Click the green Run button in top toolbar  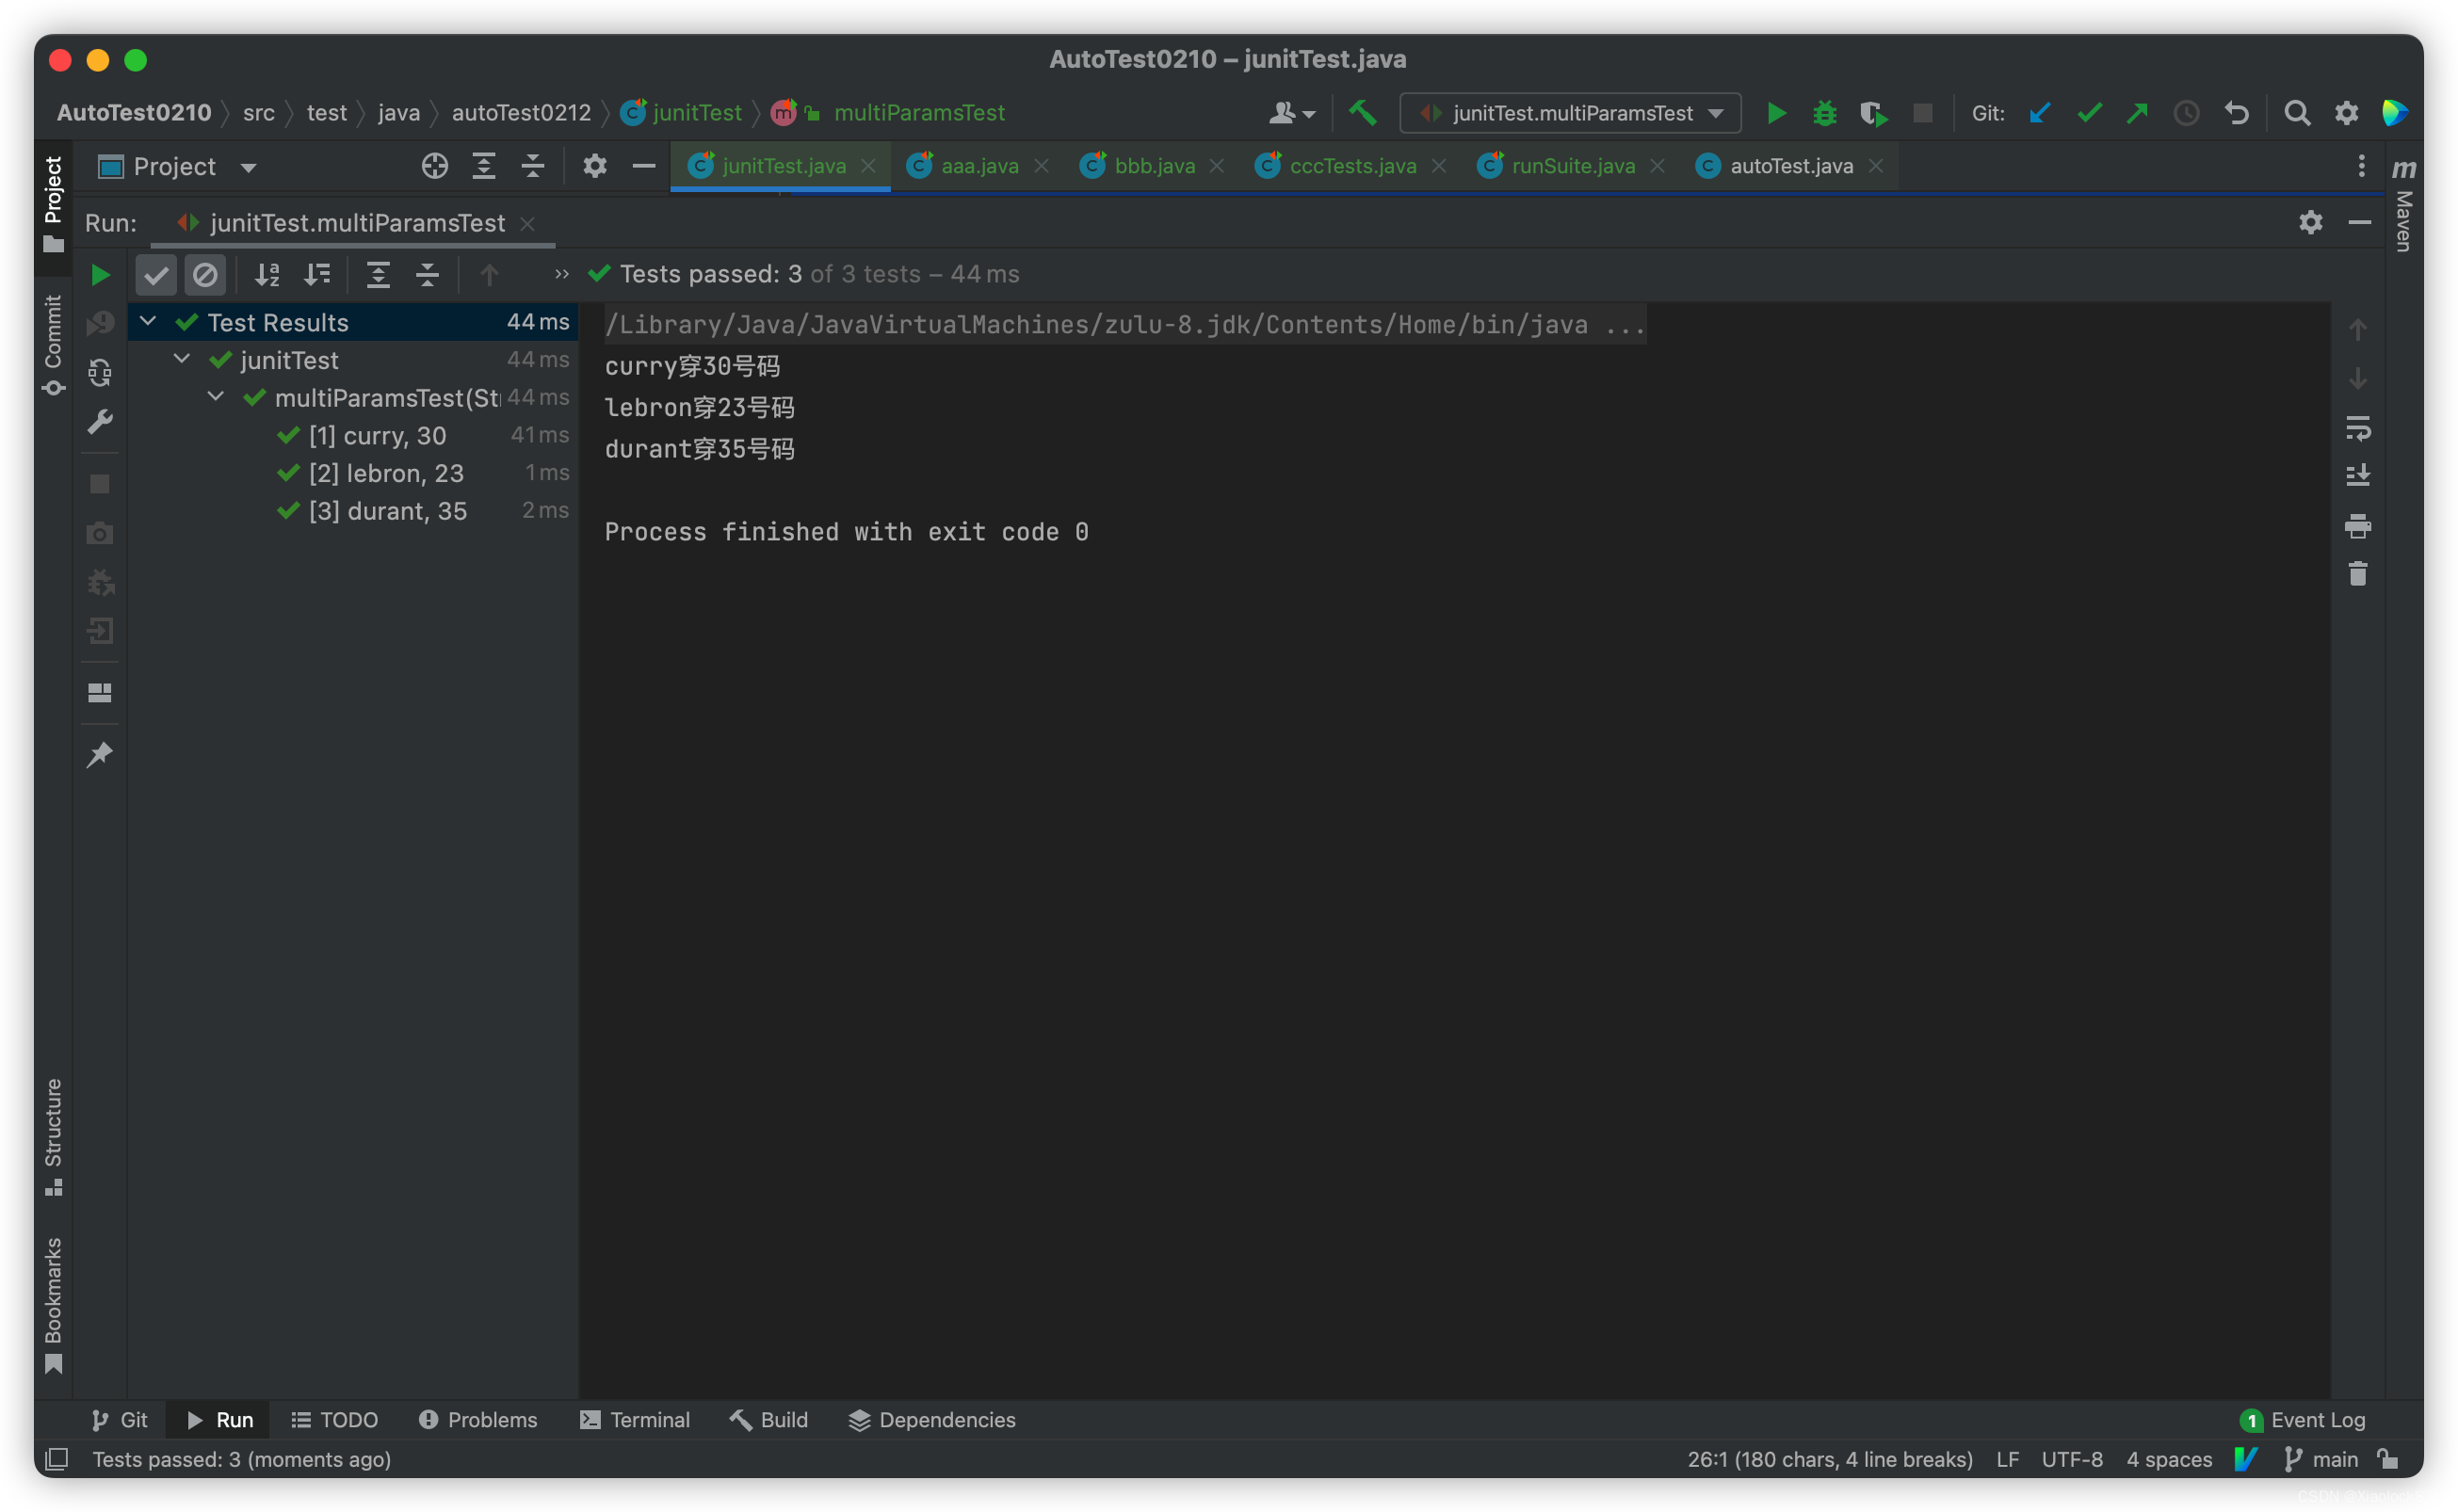(1776, 113)
